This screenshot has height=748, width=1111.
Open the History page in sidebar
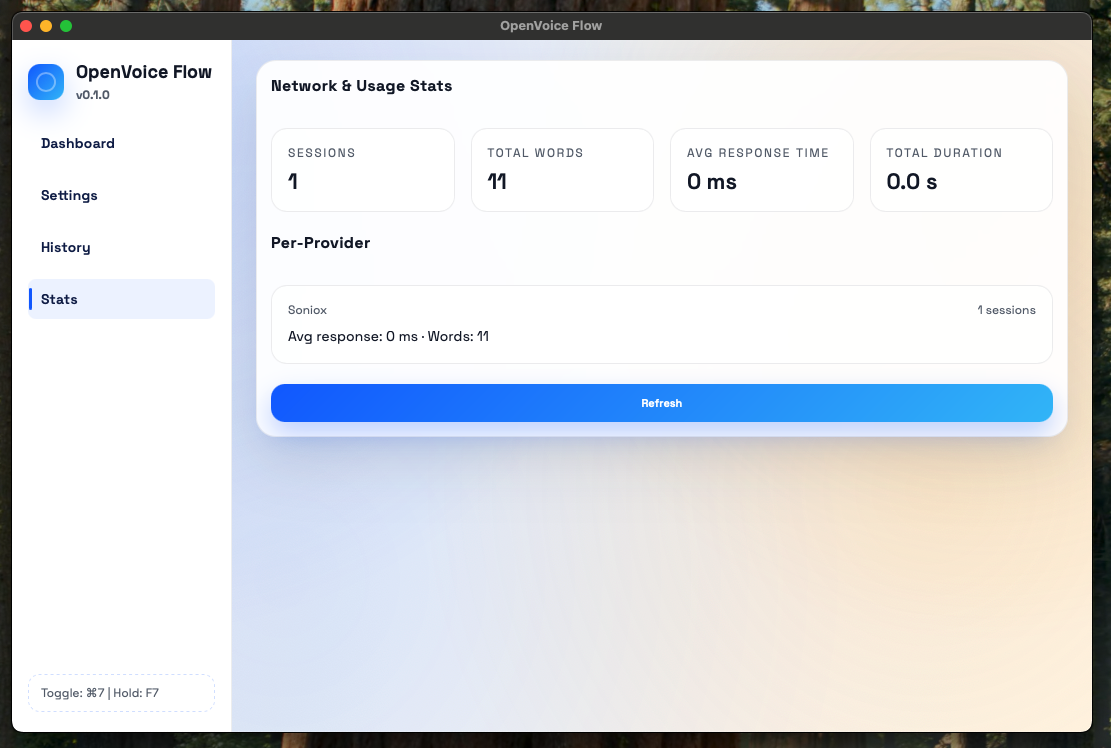pyautogui.click(x=121, y=247)
